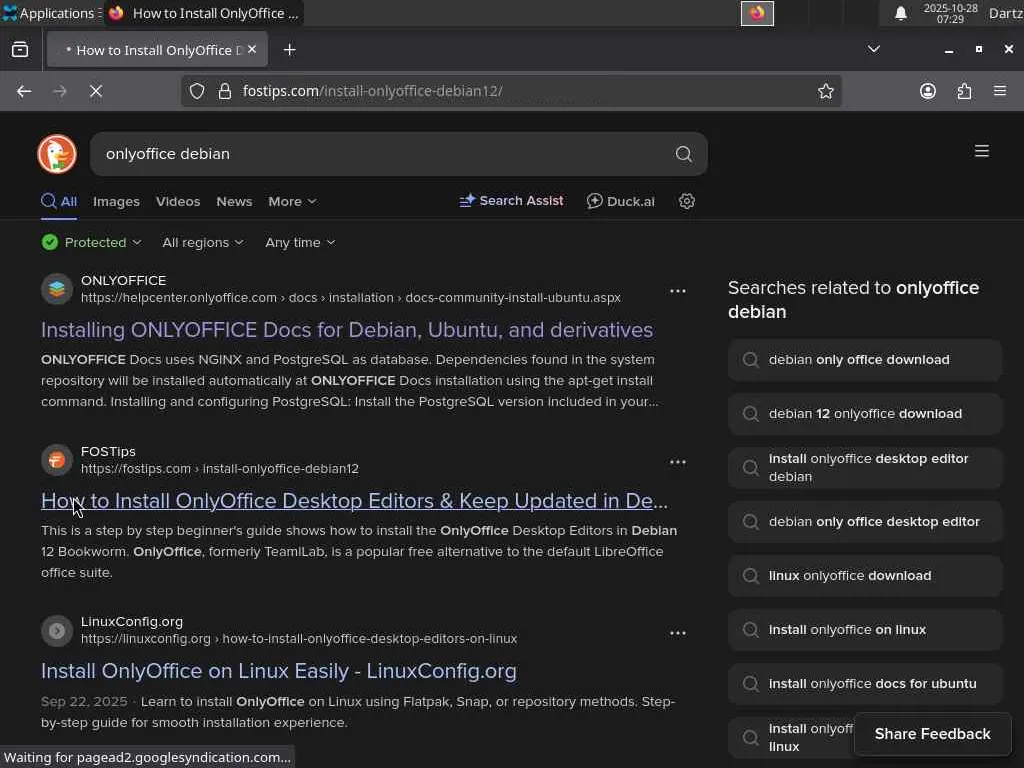This screenshot has height=768, width=1024.
Task: Search related: debian only office desktop editor
Action: (x=865, y=522)
